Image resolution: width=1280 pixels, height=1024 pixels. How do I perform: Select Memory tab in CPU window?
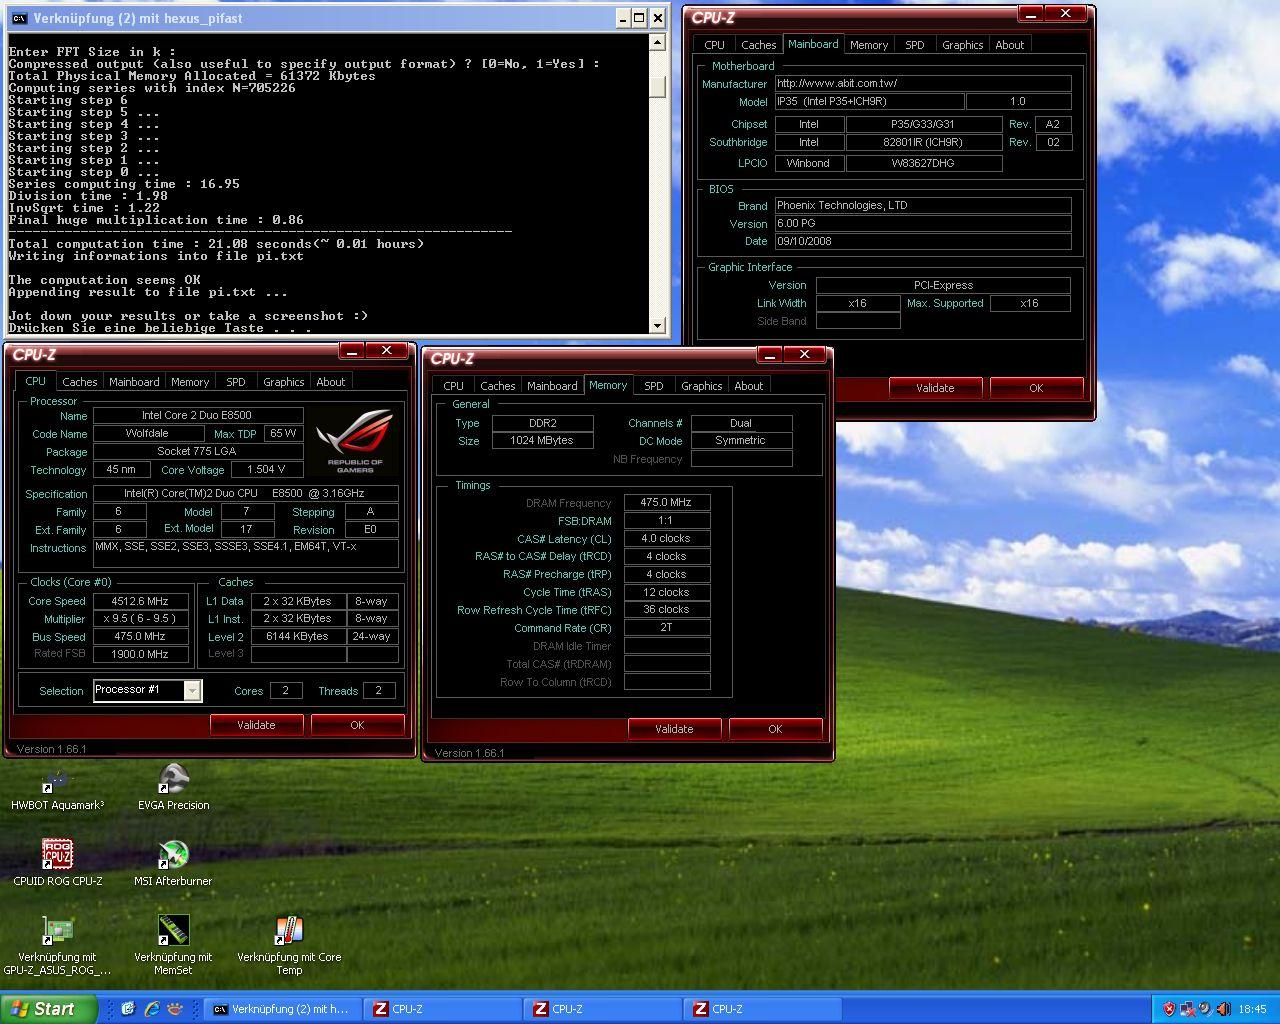[x=190, y=382]
